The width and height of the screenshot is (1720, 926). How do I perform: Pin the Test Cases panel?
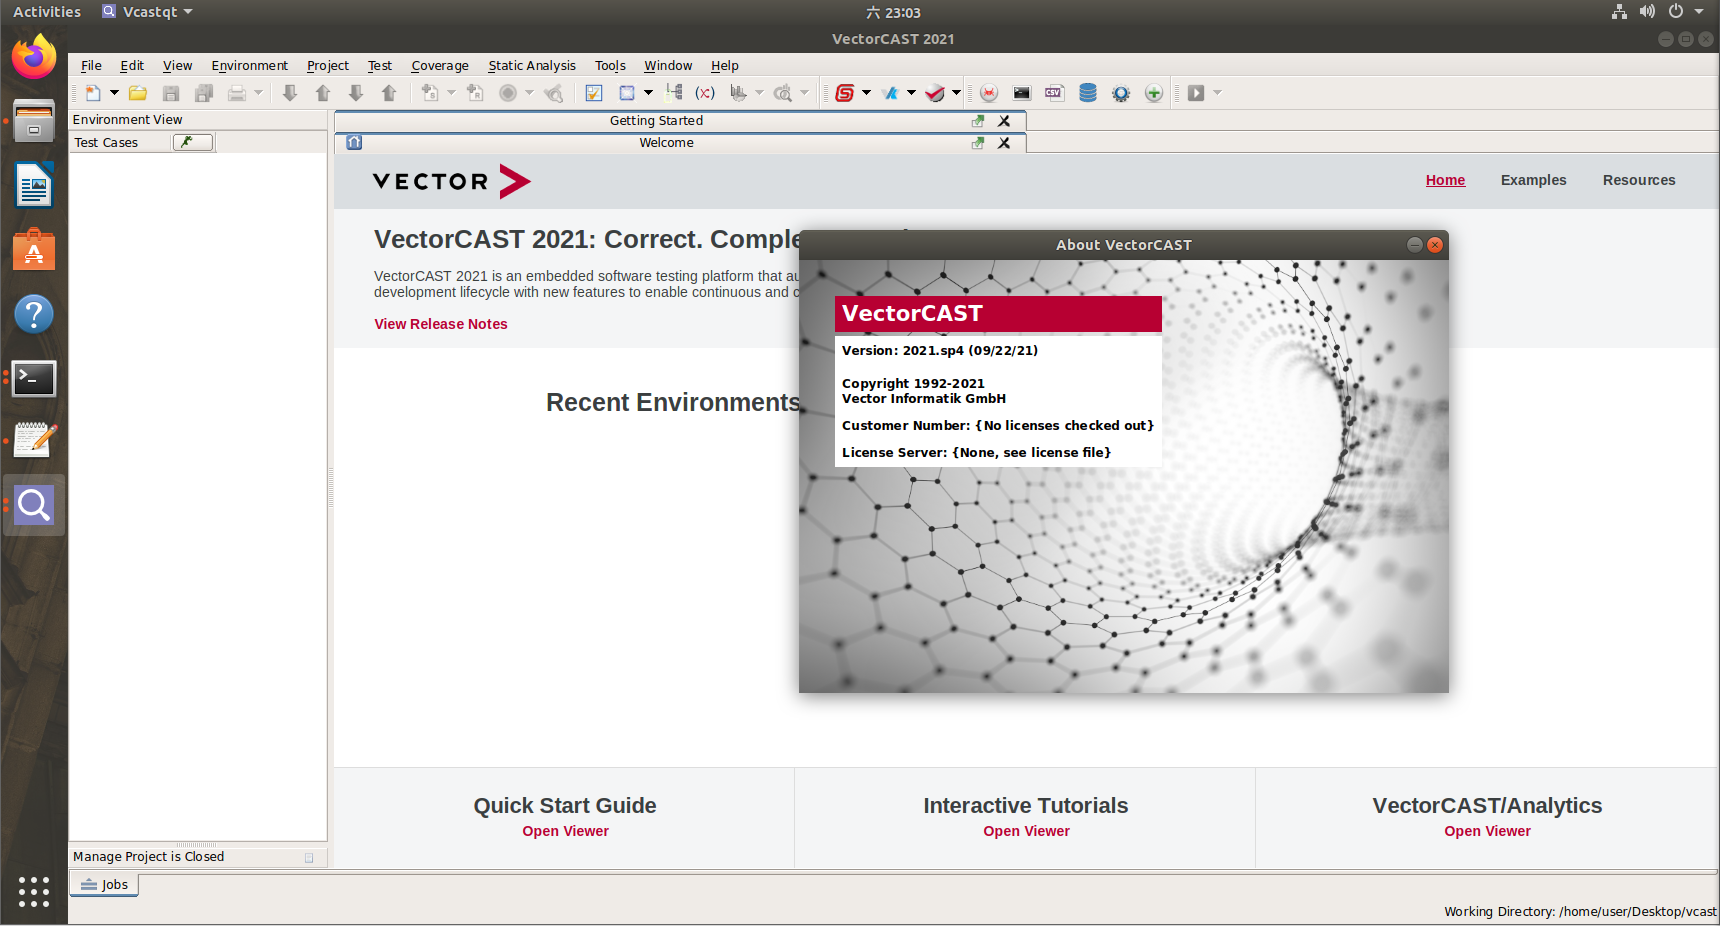pos(192,142)
